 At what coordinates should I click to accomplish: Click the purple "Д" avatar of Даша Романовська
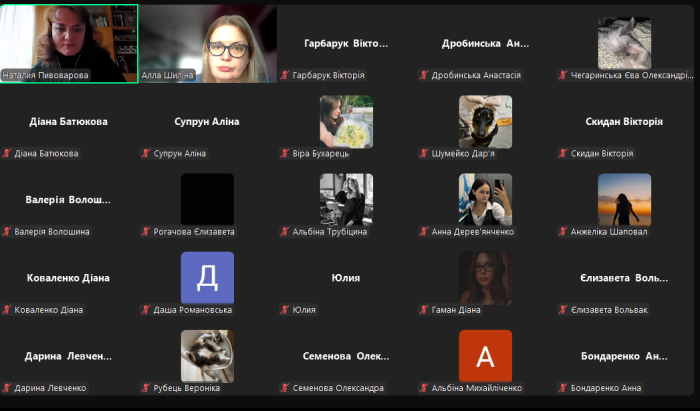coord(207,278)
